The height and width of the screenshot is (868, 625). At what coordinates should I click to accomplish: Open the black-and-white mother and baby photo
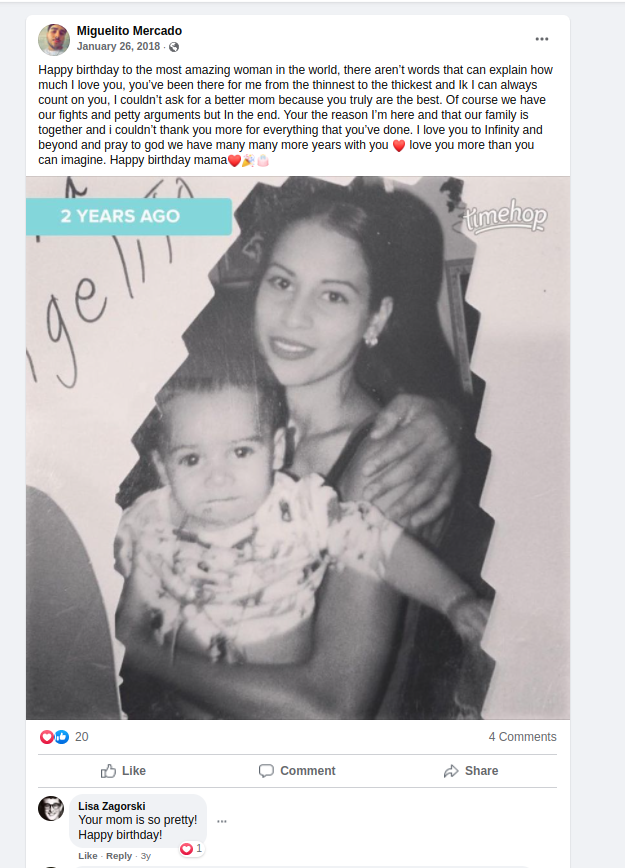(298, 448)
